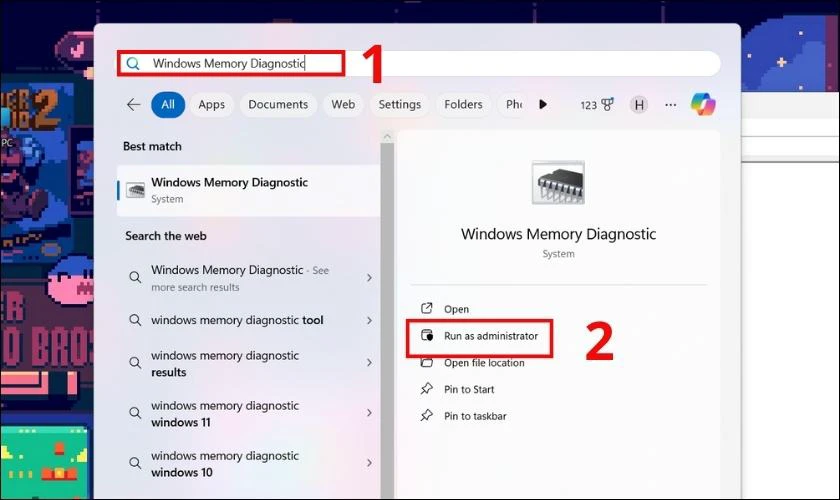
Task: Click the 'Windows Memory Diagnostic' title in details pane
Action: (558, 234)
